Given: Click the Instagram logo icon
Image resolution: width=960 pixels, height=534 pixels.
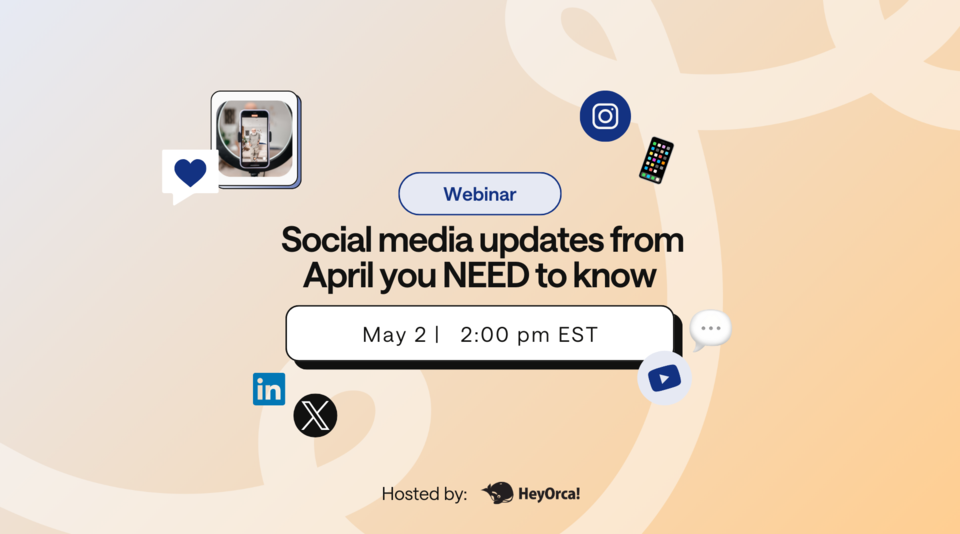Looking at the screenshot, I should 605,116.
